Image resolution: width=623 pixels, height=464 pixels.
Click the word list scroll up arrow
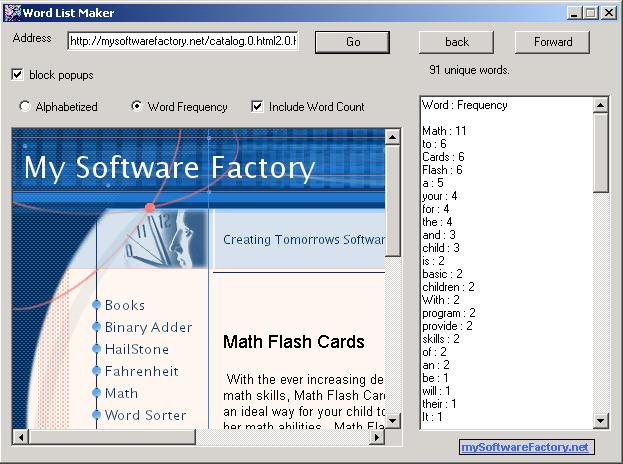[x=600, y=105]
